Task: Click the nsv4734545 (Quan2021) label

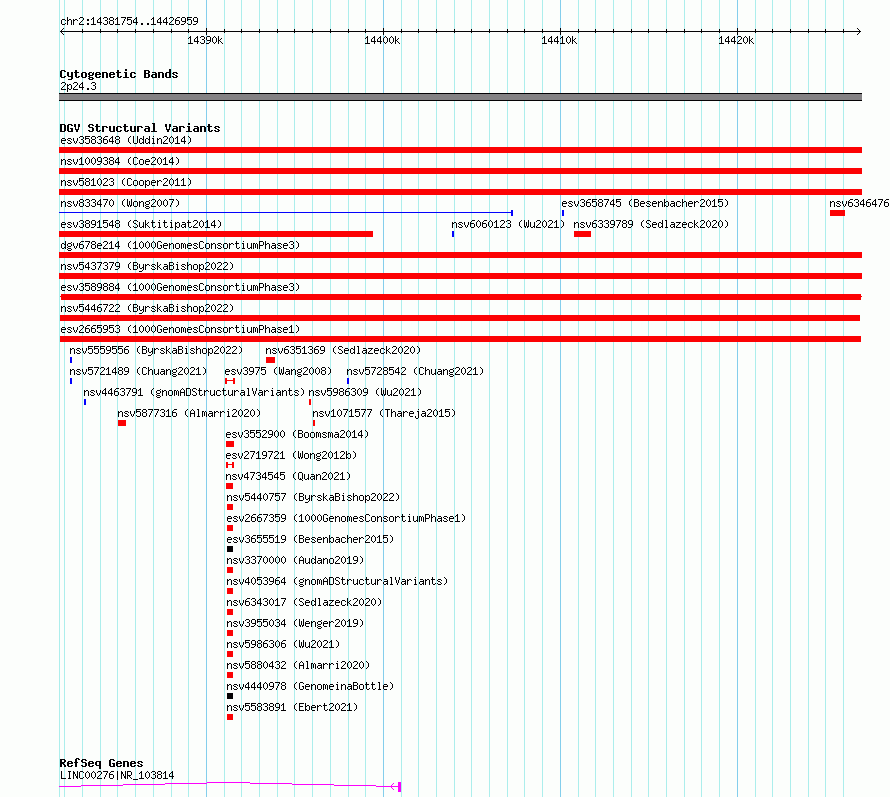Action: 288,476
